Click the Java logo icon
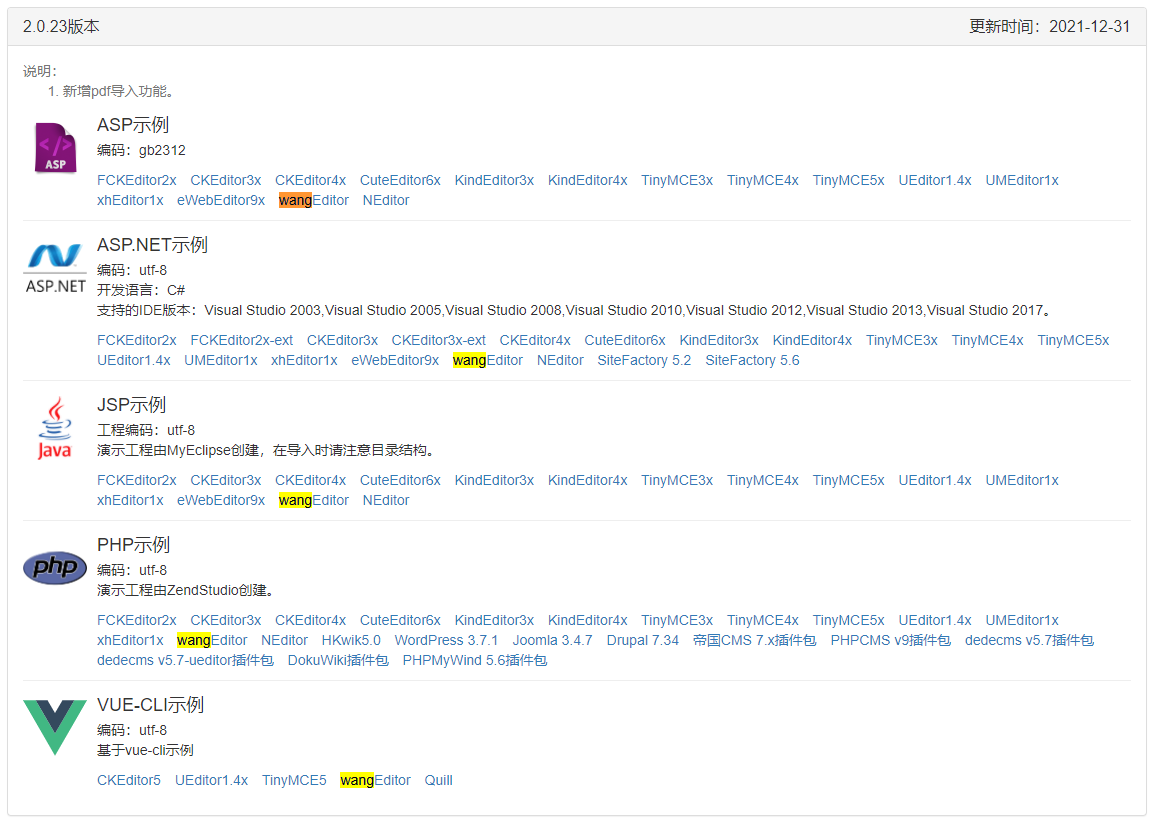Image resolution: width=1151 pixels, height=820 pixels. pyautogui.click(x=55, y=429)
